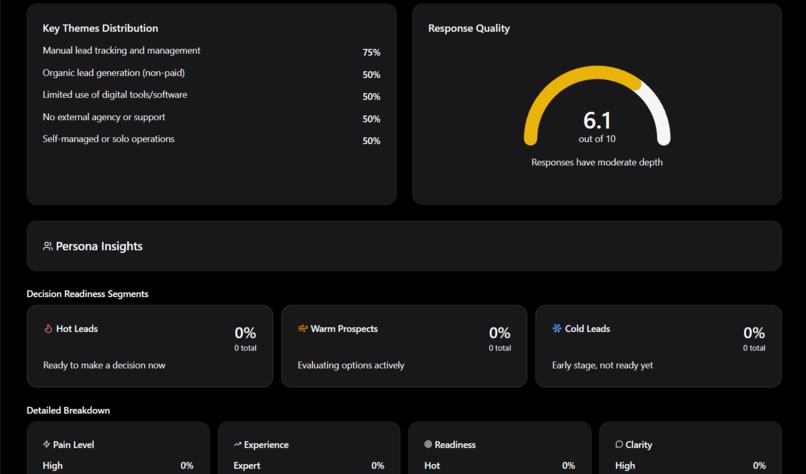Click the 0% value for Pain Level High
This screenshot has width=806, height=474.
[187, 466]
